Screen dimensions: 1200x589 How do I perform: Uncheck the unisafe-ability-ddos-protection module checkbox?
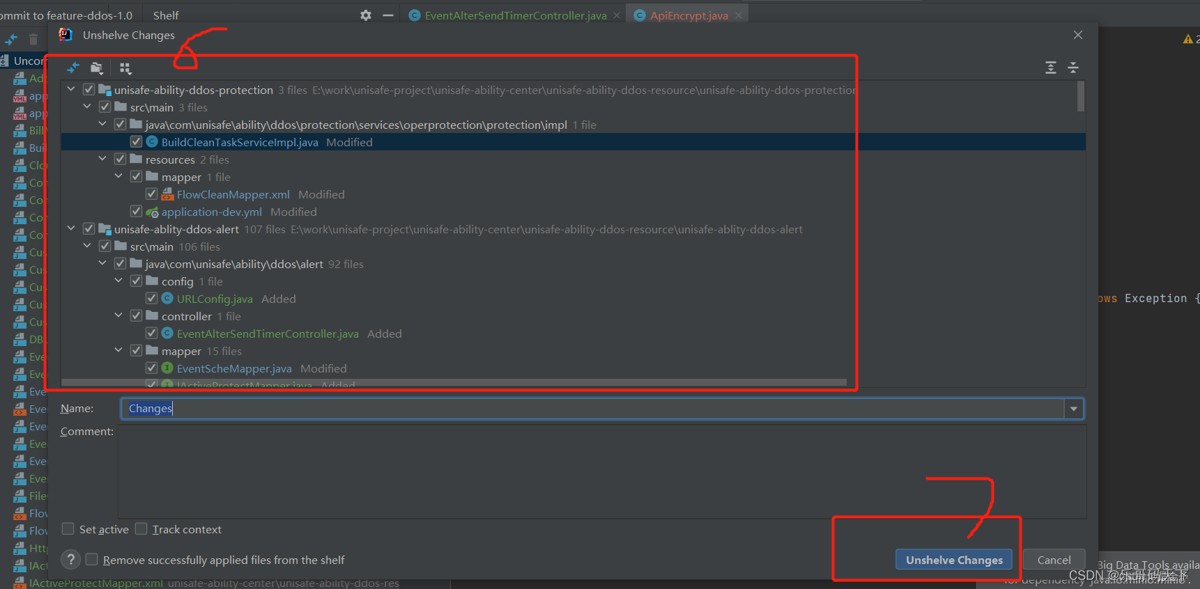point(89,90)
